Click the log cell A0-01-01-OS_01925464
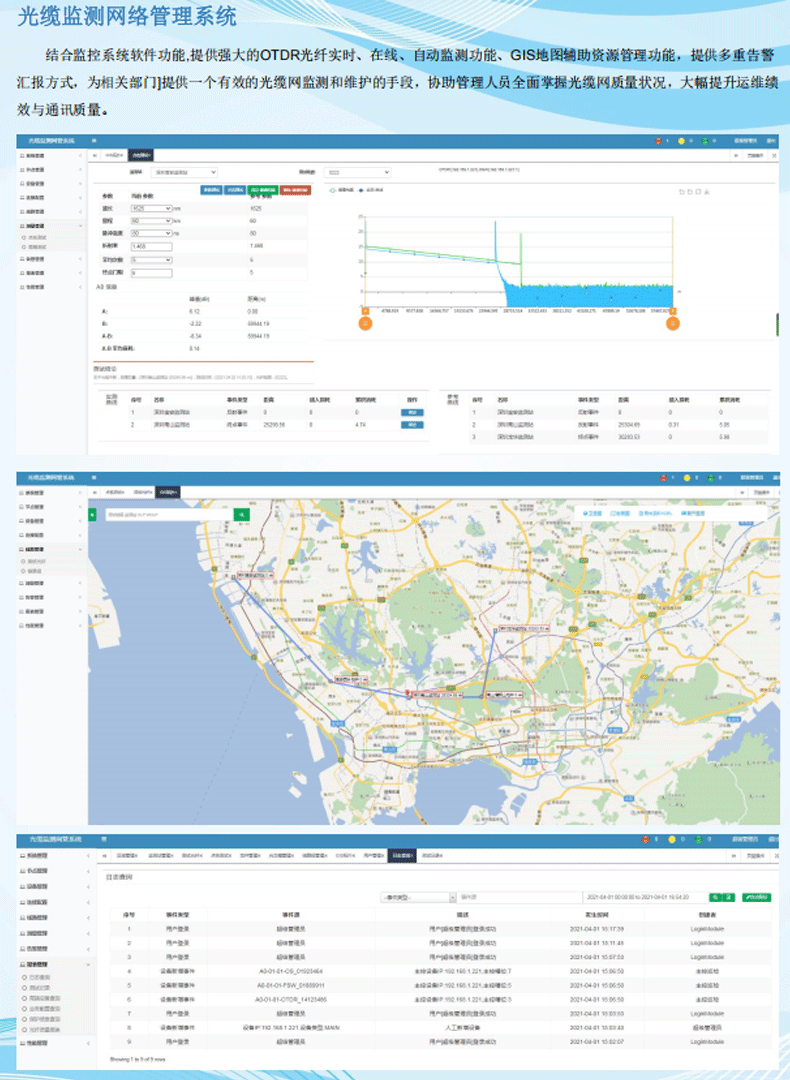Viewport: 790px width, 1080px height. pos(290,971)
